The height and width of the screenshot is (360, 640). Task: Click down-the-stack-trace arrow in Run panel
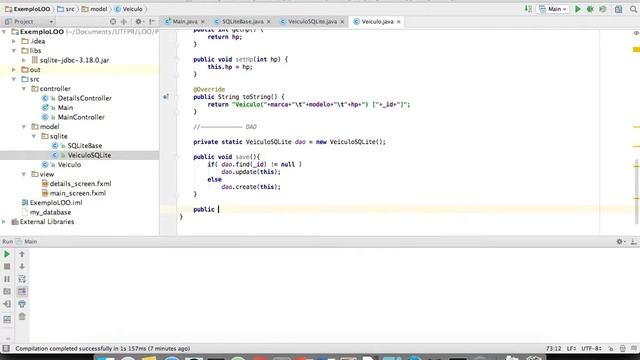22,267
